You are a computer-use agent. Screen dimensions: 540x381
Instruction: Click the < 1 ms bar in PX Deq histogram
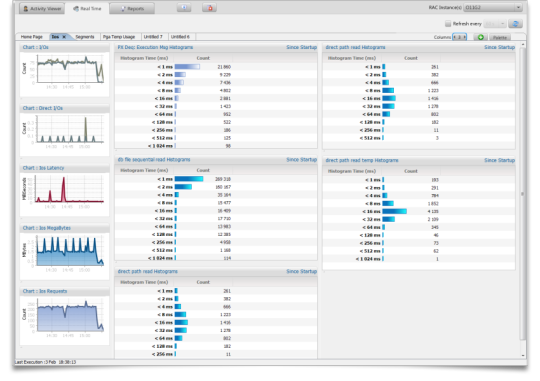coord(187,67)
